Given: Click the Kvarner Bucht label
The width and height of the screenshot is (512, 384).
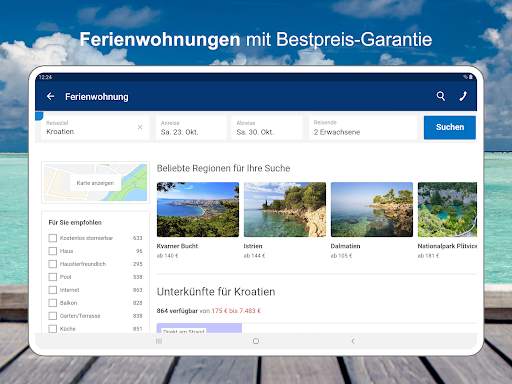Looking at the screenshot, I should click(x=177, y=246).
